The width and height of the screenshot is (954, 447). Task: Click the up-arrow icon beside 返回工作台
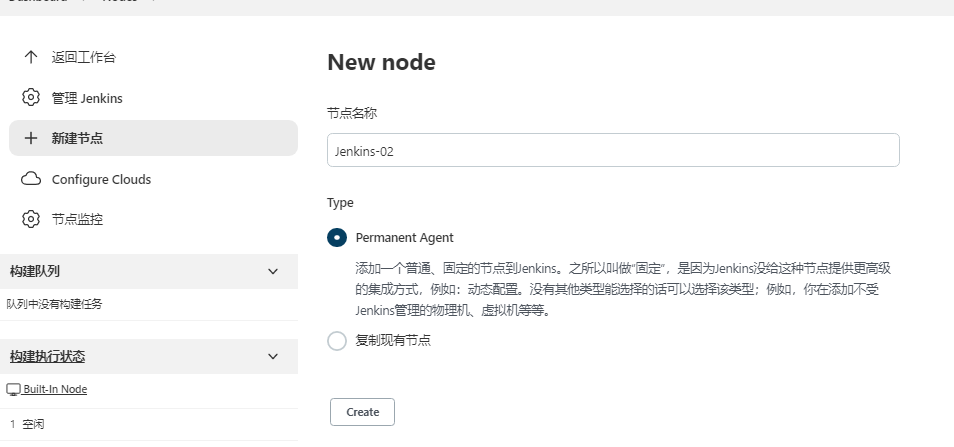[x=30, y=57]
